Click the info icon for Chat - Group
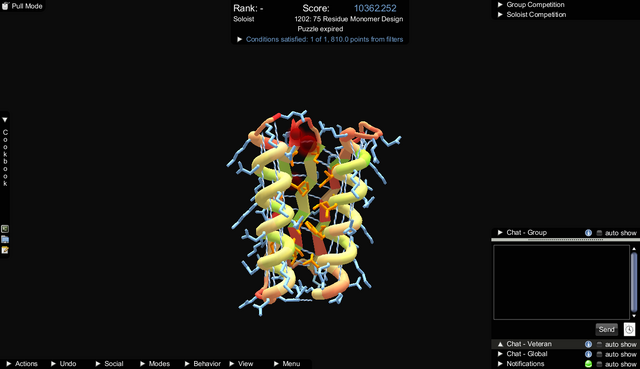 tap(588, 233)
